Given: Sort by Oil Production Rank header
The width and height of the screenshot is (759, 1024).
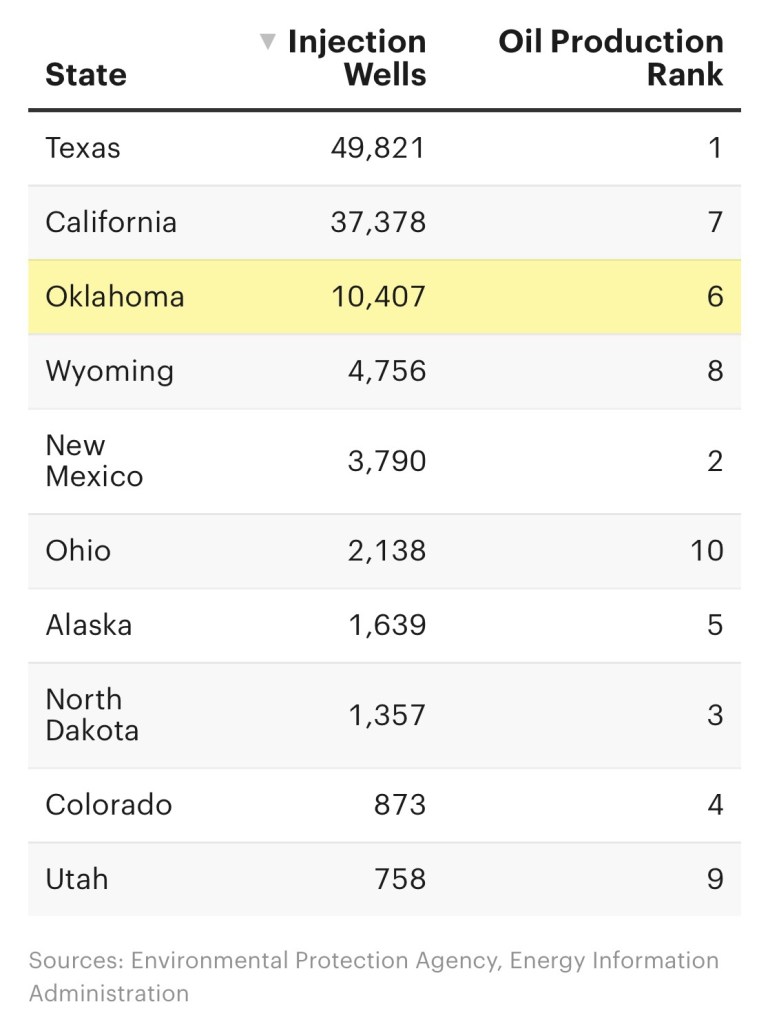Looking at the screenshot, I should (x=611, y=58).
